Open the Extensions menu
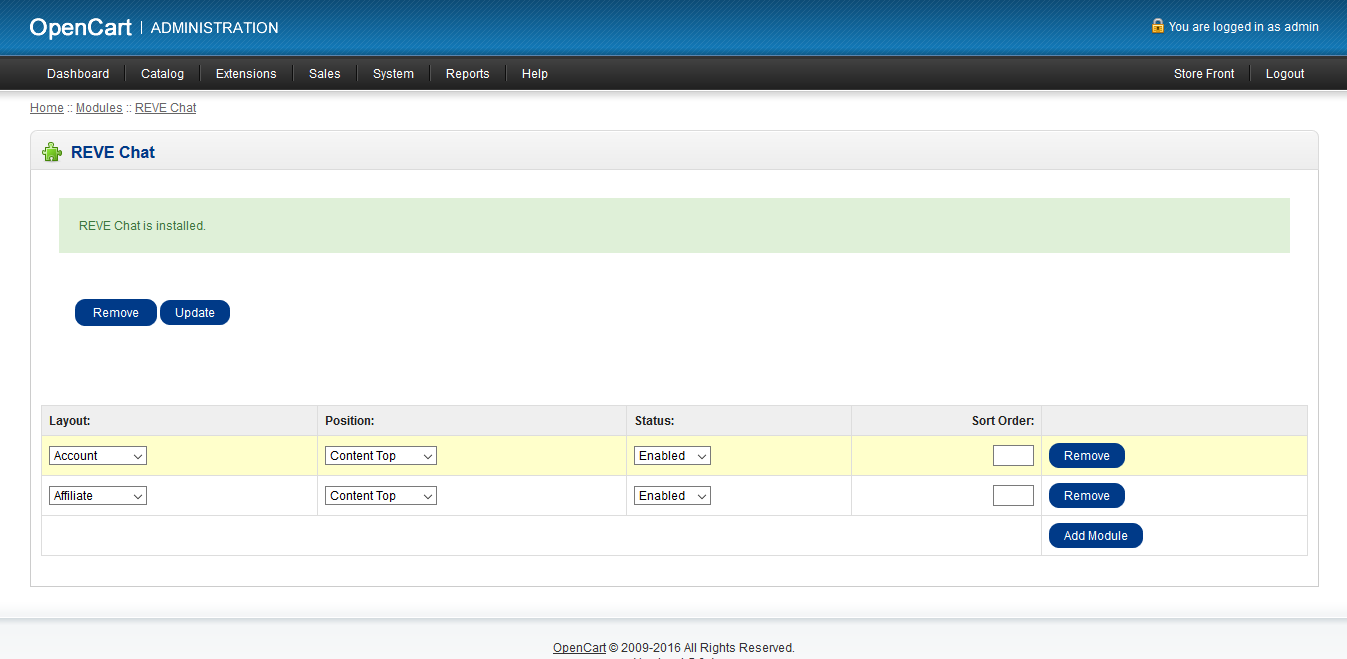This screenshot has width=1347, height=659. click(246, 73)
